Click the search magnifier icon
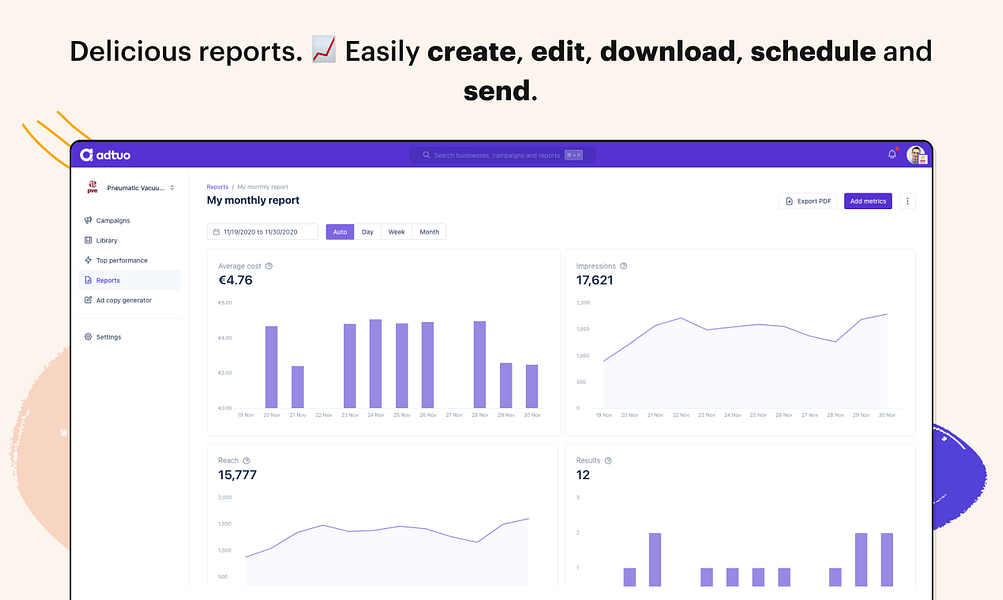Screen dimensions: 1003x600 point(426,155)
